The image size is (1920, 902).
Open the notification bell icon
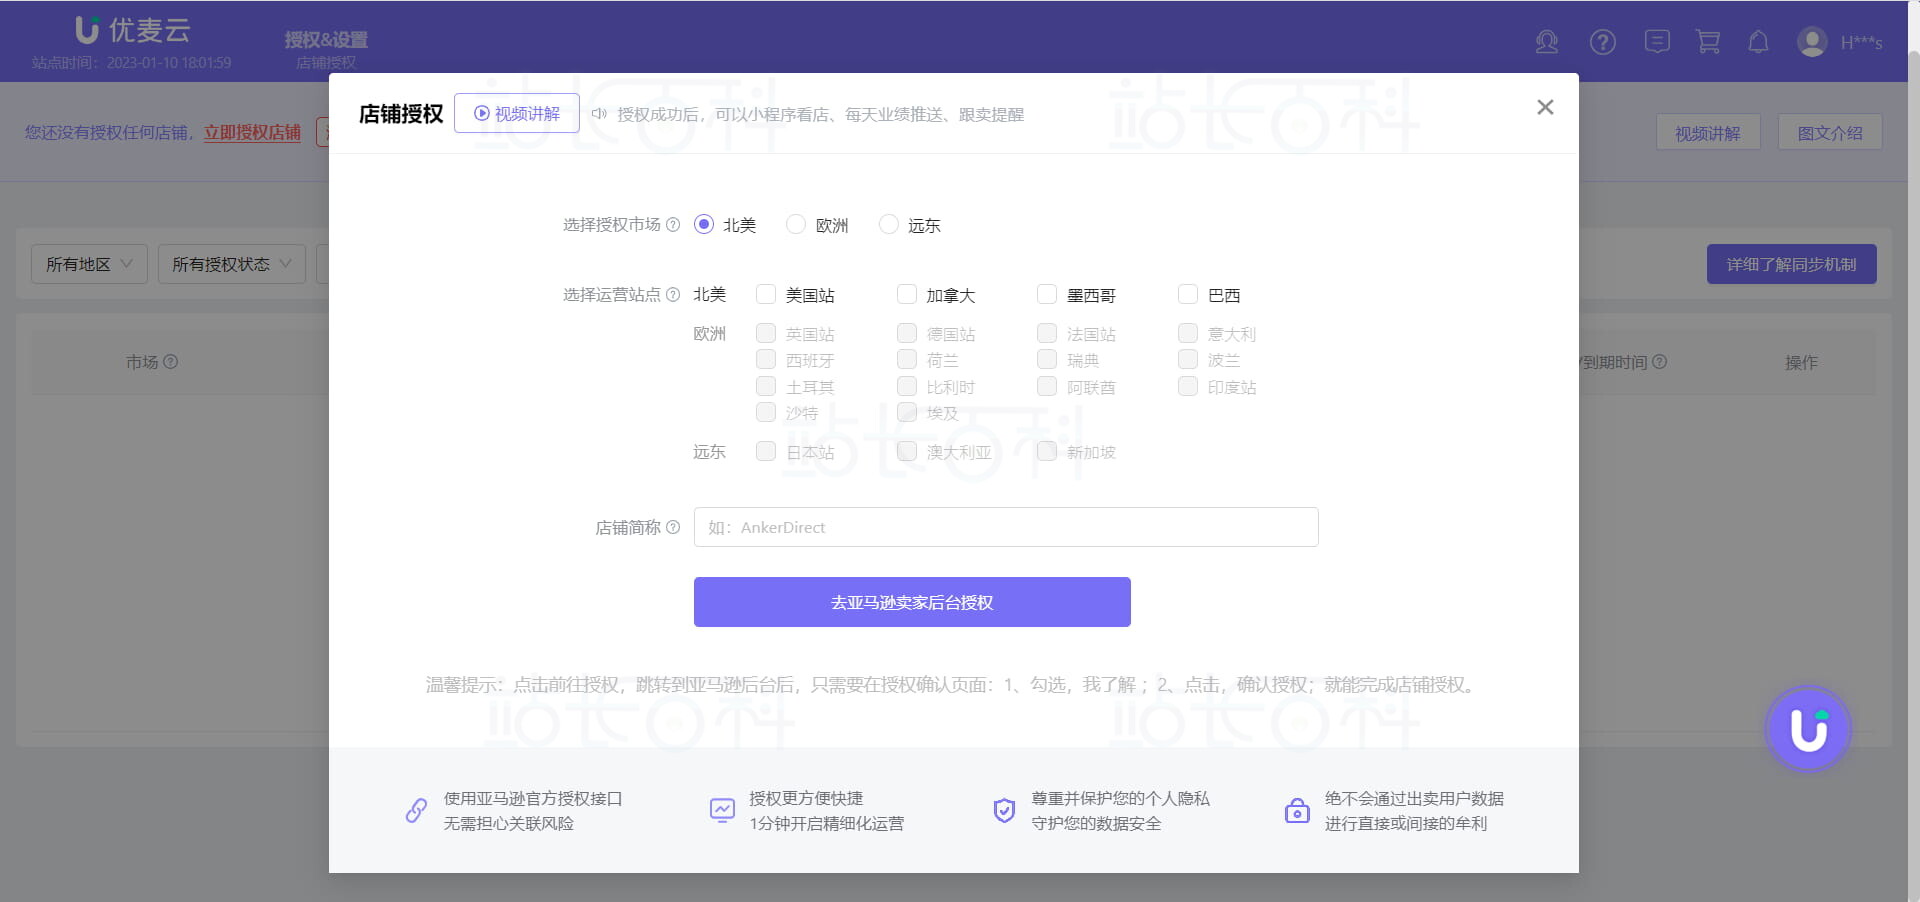coord(1758,42)
